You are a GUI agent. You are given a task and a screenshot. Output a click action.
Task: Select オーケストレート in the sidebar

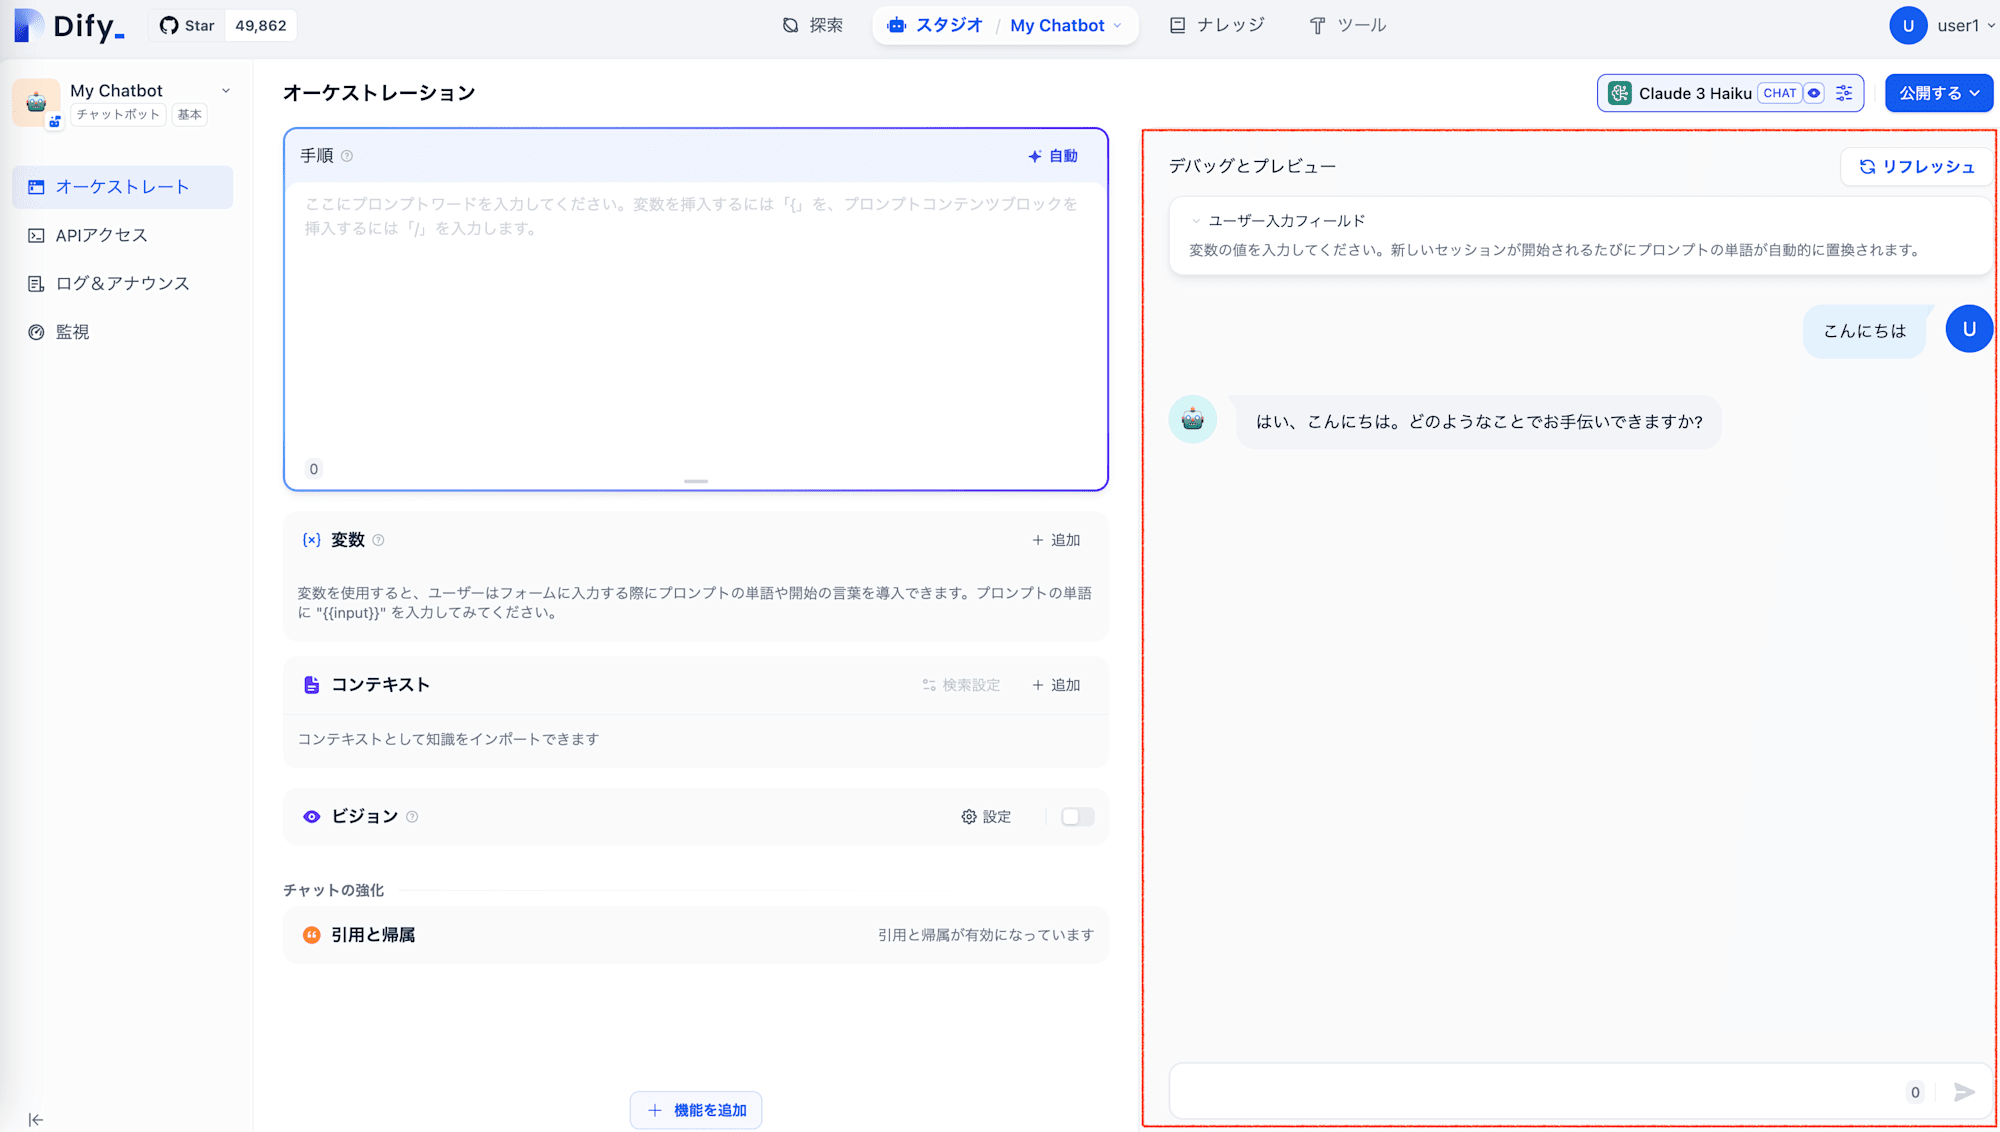[122, 187]
